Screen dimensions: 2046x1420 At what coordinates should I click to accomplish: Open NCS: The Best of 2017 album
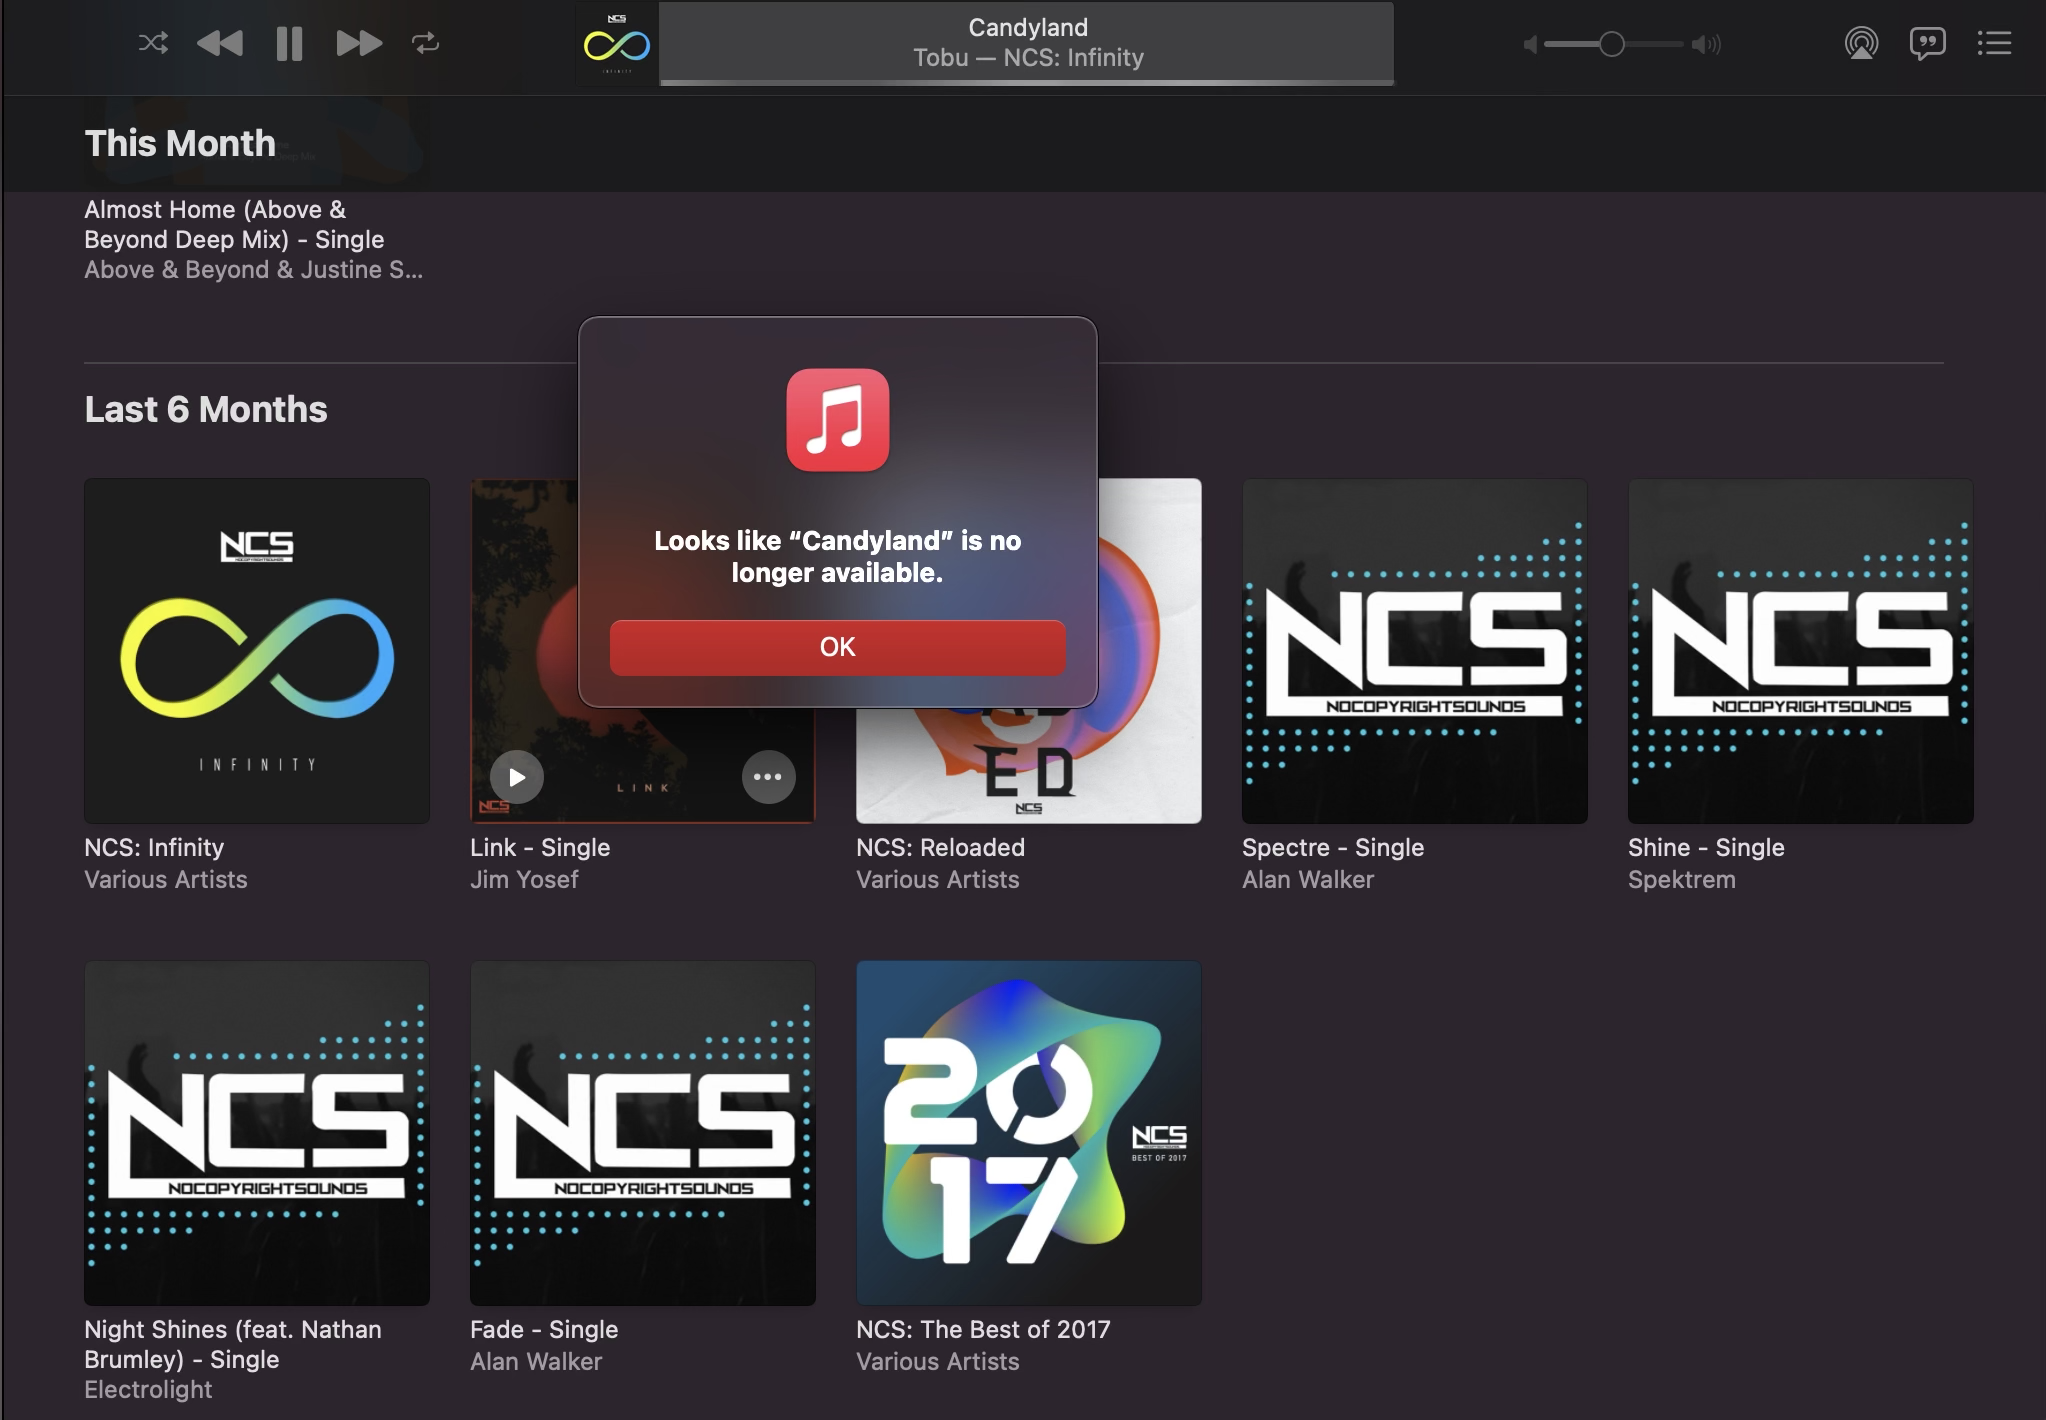[1028, 1133]
